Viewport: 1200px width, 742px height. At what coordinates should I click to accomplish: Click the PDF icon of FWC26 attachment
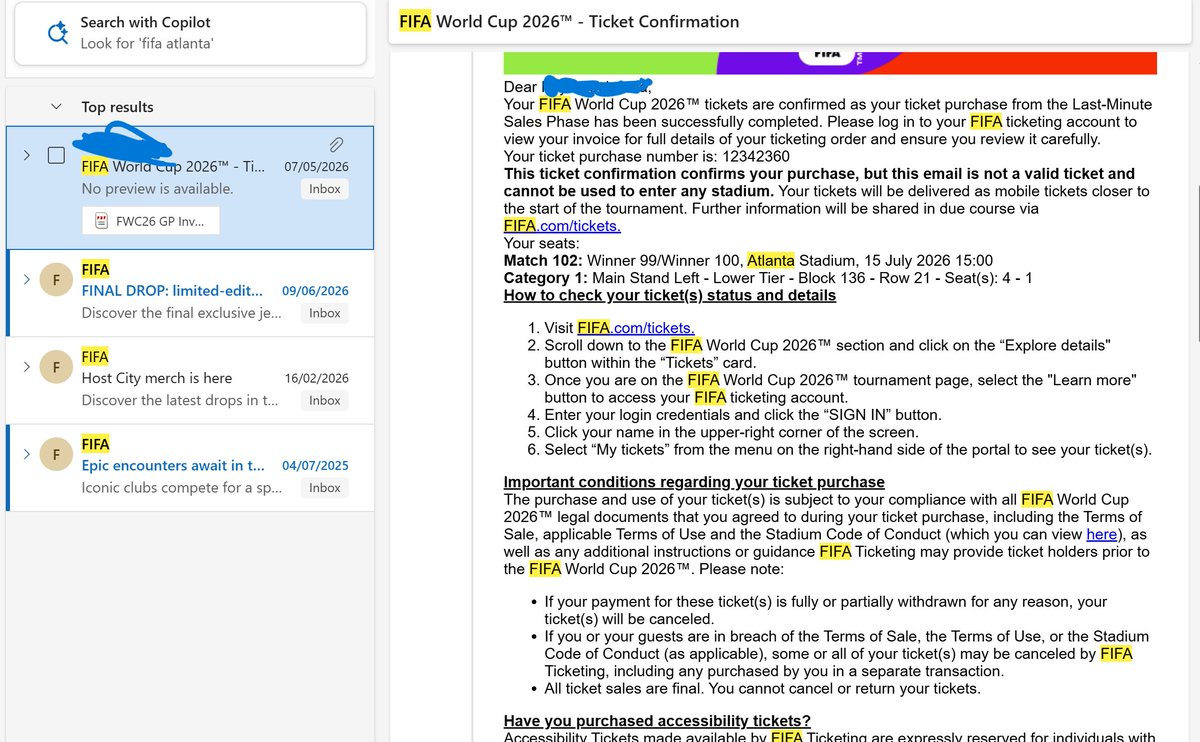pyautogui.click(x=102, y=221)
